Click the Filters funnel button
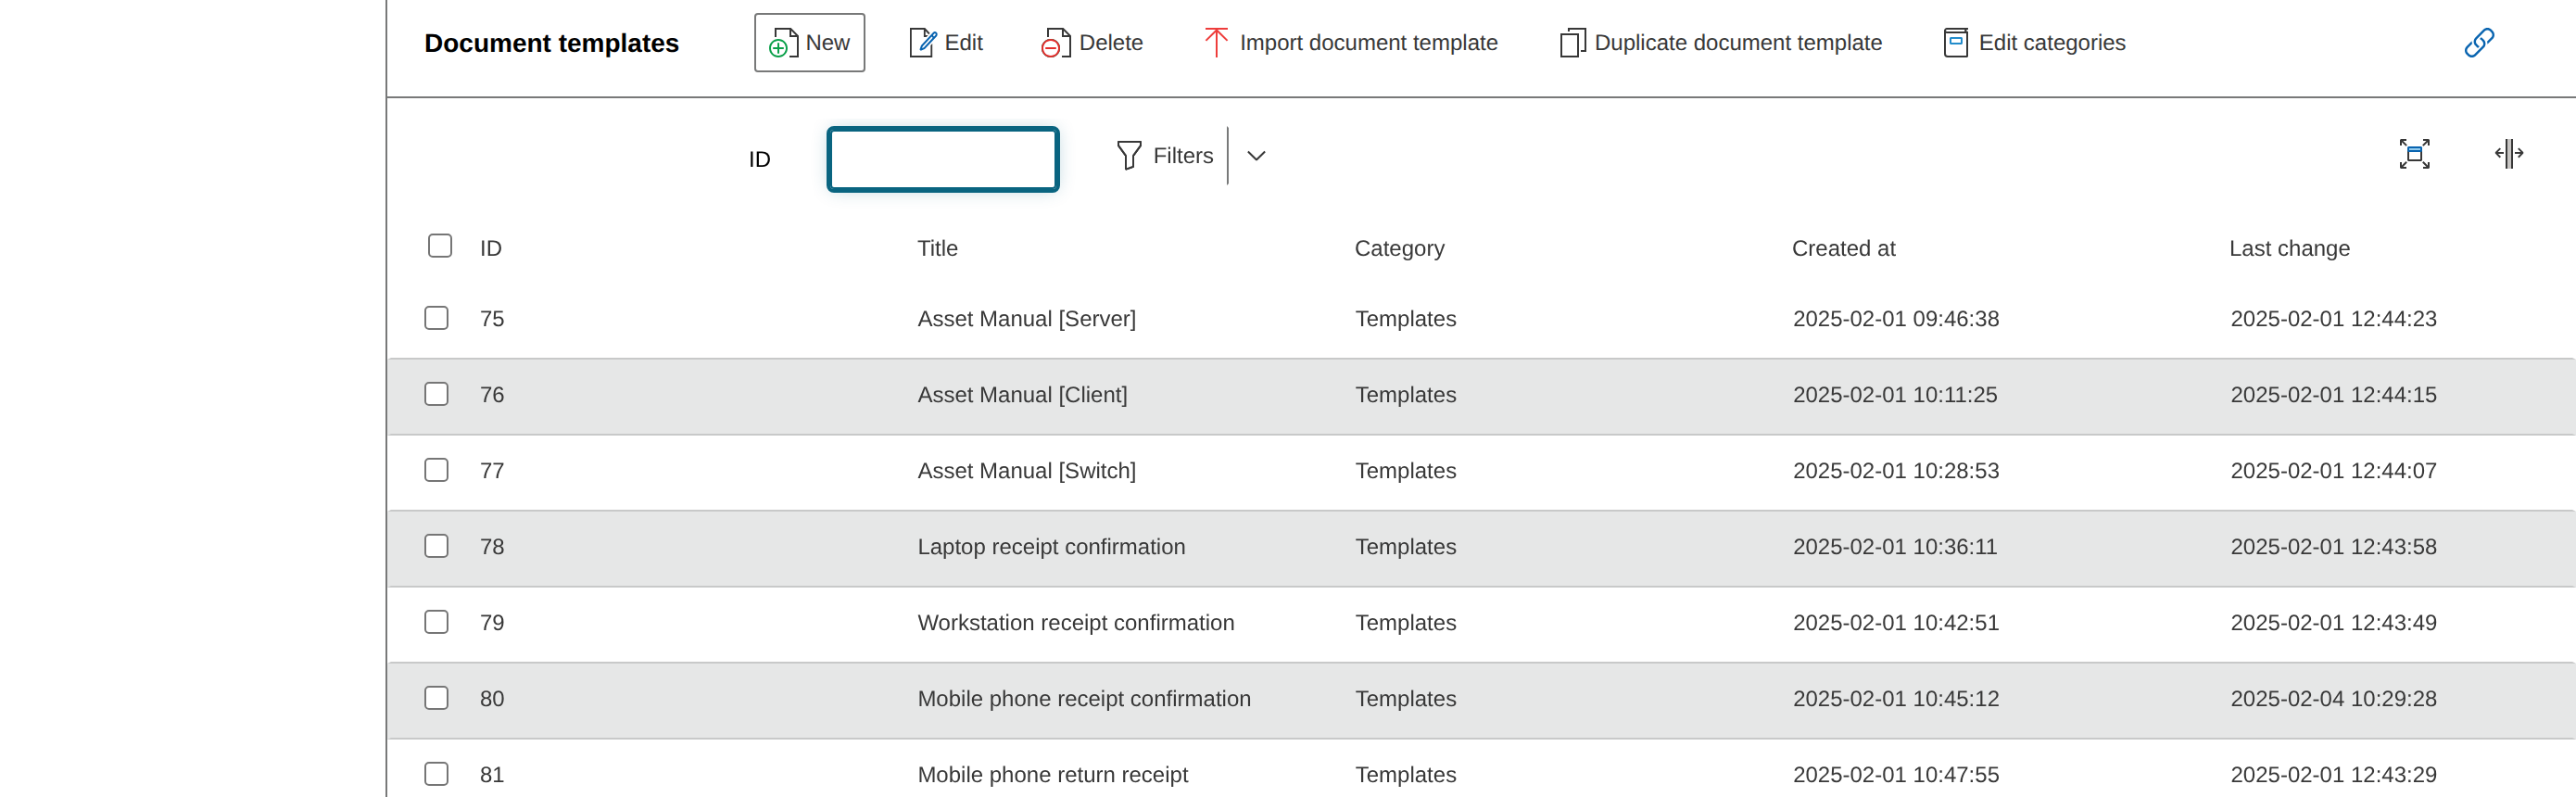Screen dimensions: 2576x797 coord(1165,156)
